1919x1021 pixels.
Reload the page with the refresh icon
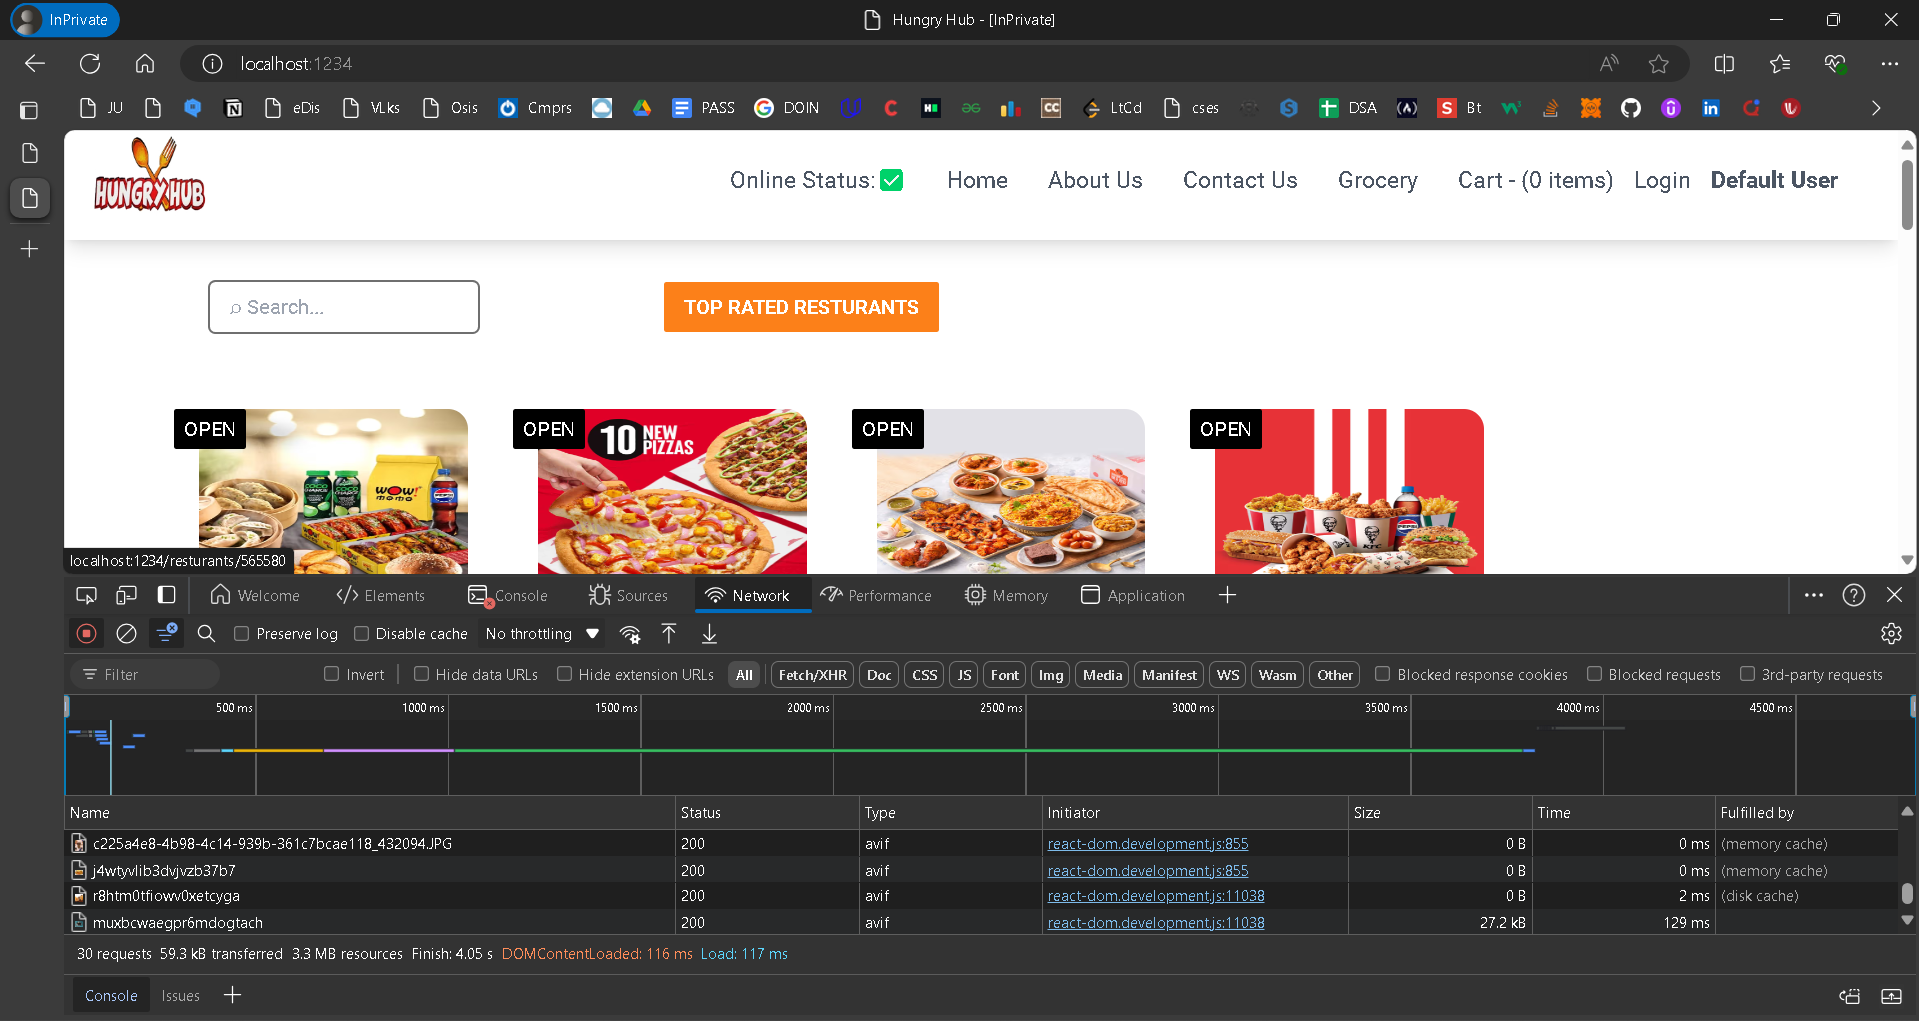pos(90,64)
